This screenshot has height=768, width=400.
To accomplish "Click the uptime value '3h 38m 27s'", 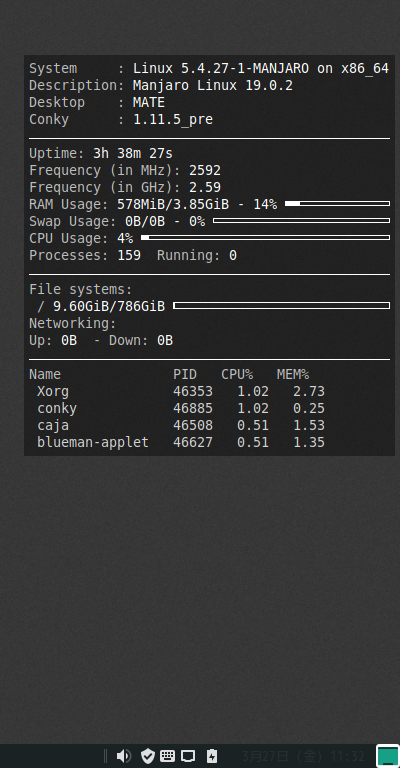I will tap(133, 154).
